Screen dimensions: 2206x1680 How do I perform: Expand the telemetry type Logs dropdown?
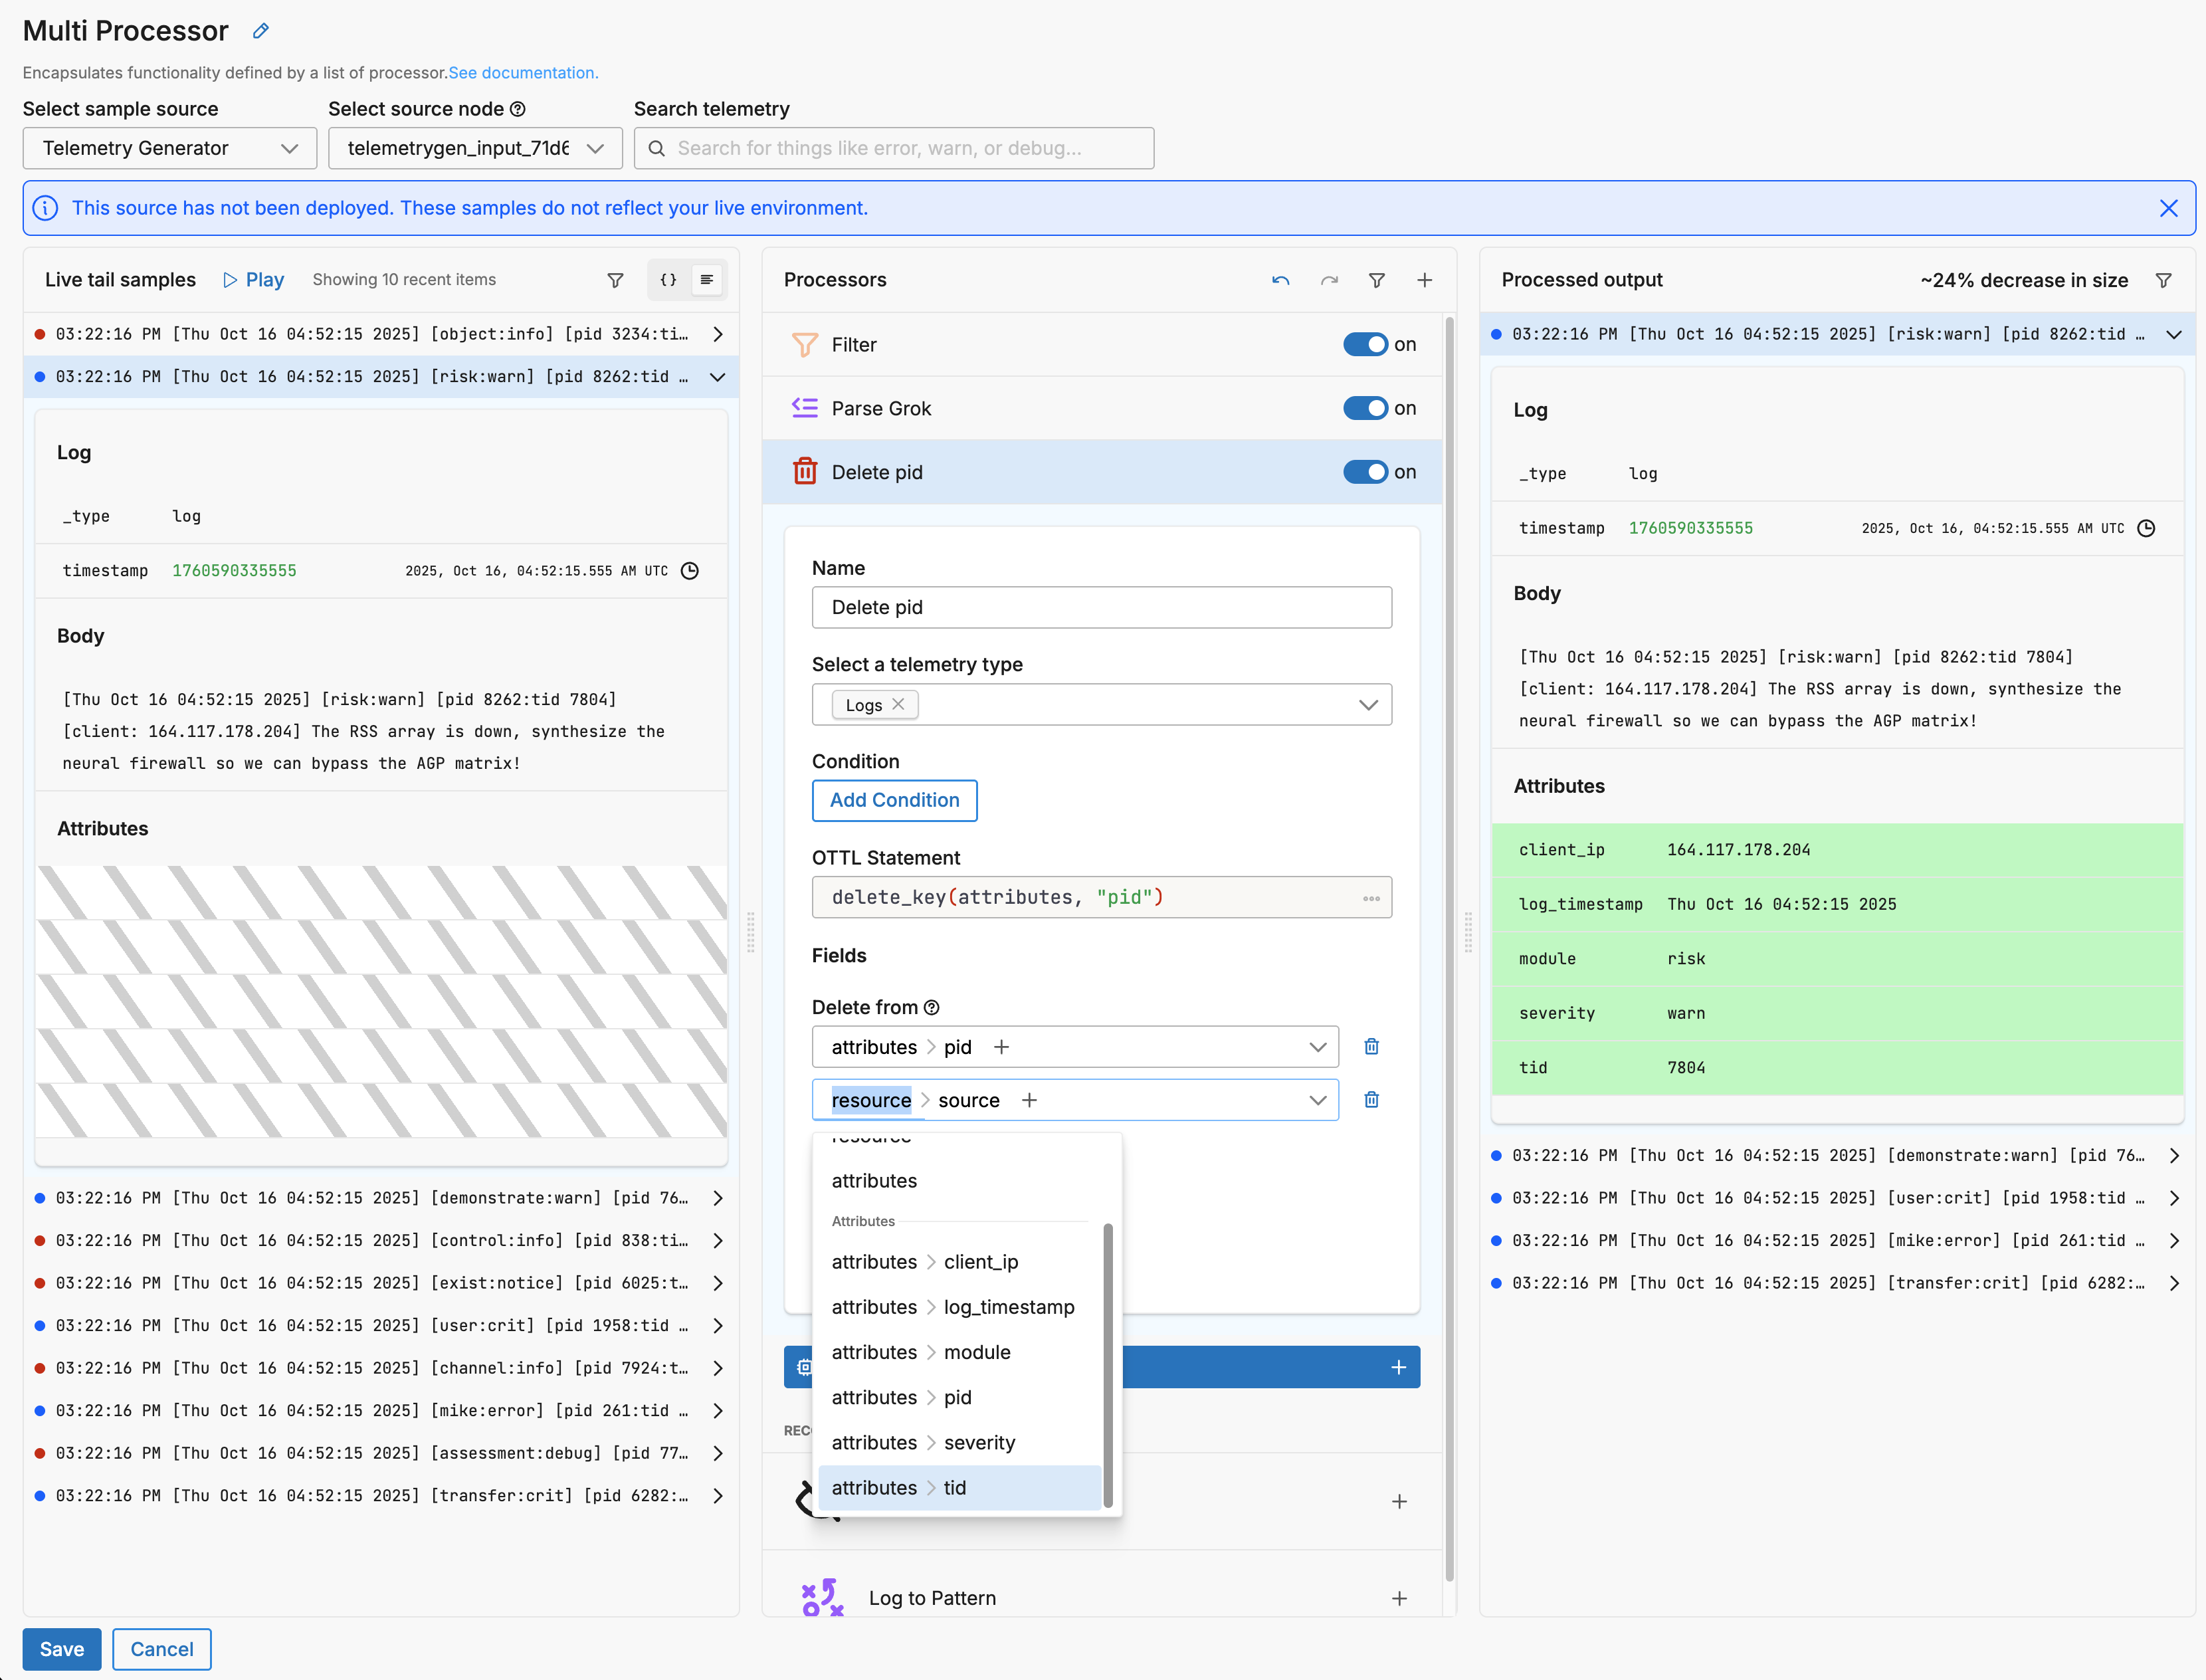click(x=1367, y=705)
